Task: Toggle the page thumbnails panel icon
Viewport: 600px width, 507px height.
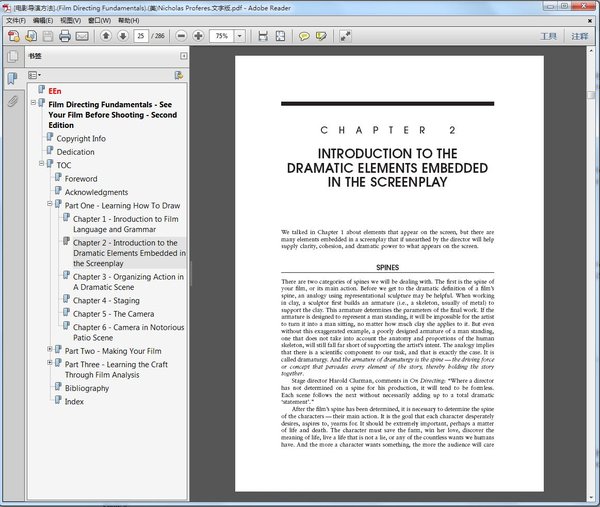Action: click(13, 56)
